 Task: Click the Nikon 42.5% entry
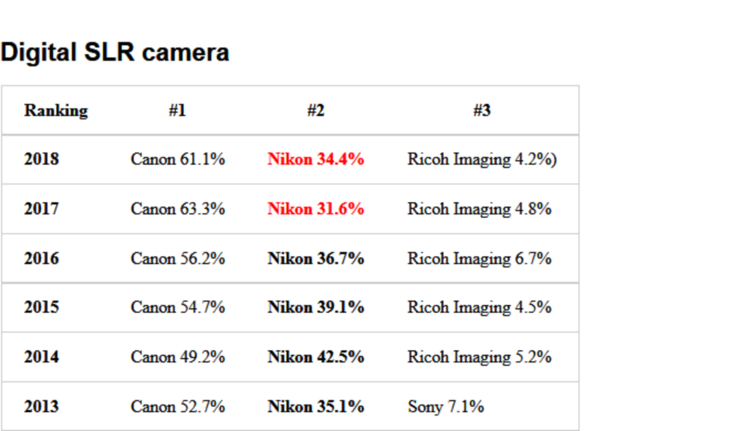pos(316,357)
